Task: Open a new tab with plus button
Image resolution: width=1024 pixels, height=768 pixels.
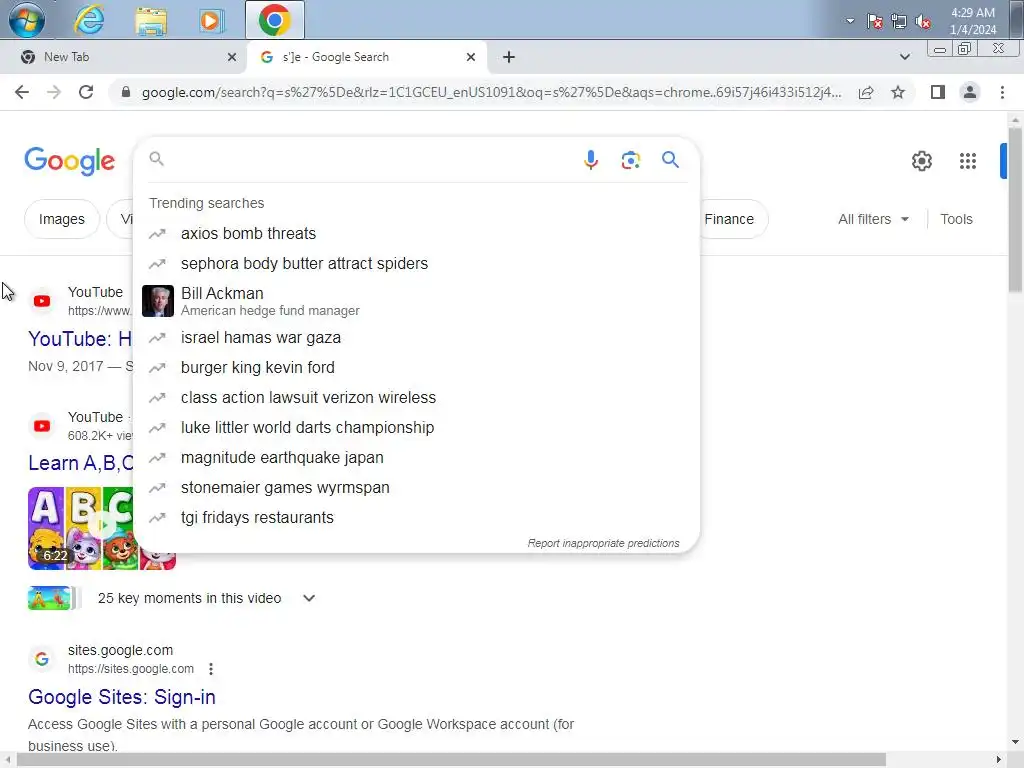Action: point(509,57)
